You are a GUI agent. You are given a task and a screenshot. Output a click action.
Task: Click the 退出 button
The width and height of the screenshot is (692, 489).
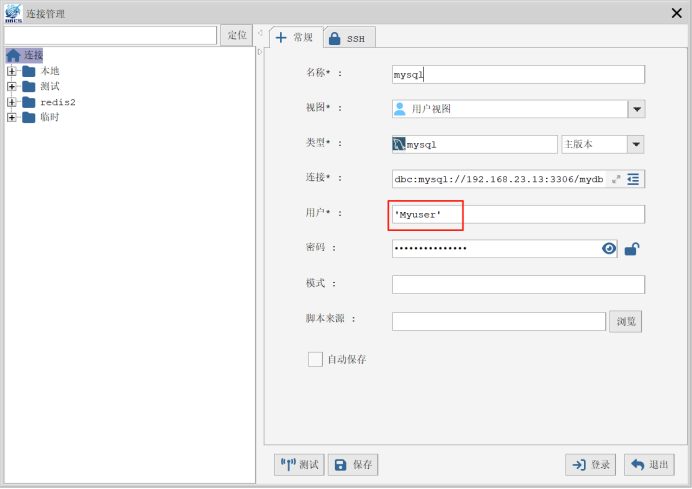(x=649, y=465)
